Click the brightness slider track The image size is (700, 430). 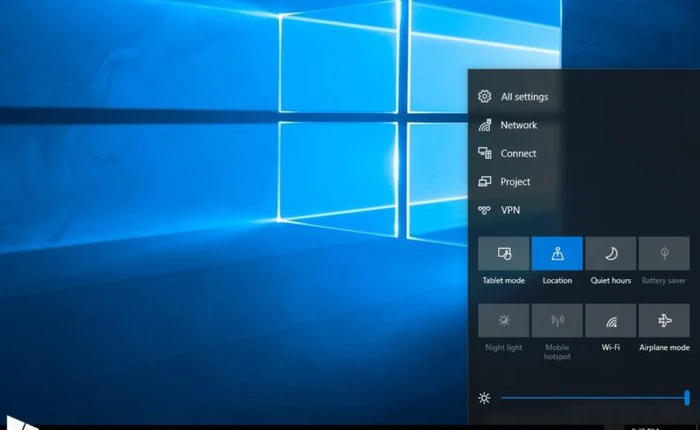point(593,397)
